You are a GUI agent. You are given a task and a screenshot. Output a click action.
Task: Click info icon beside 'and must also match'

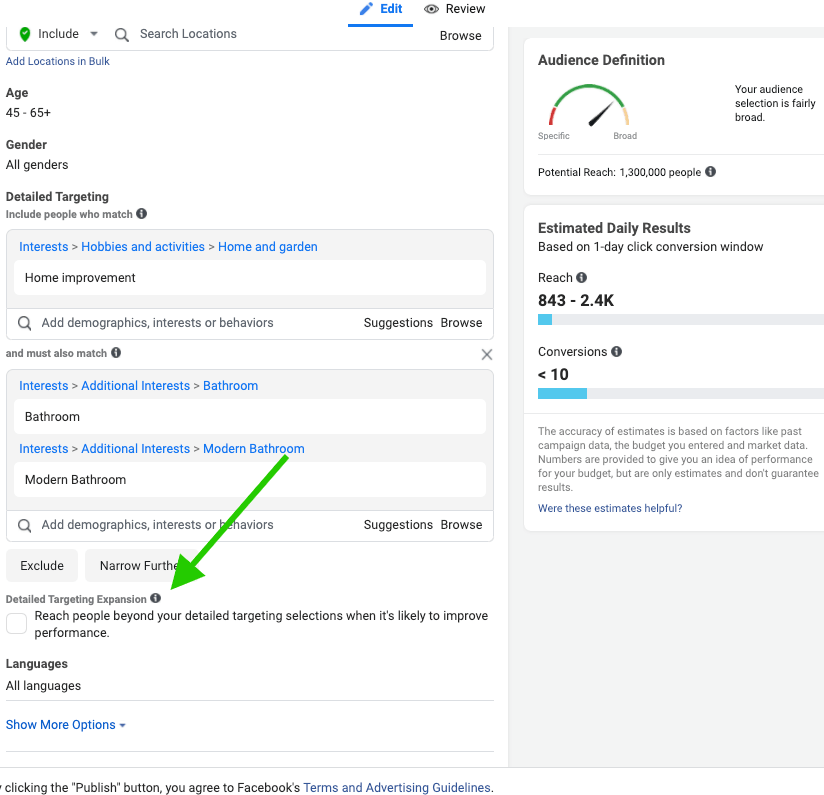click(x=116, y=353)
